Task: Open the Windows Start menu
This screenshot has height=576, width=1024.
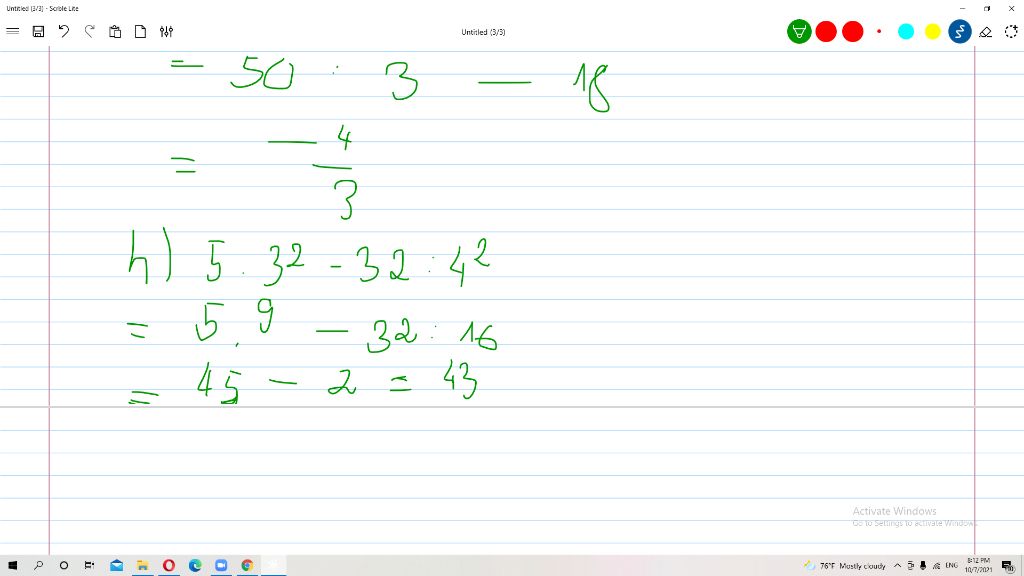Action: (12, 566)
